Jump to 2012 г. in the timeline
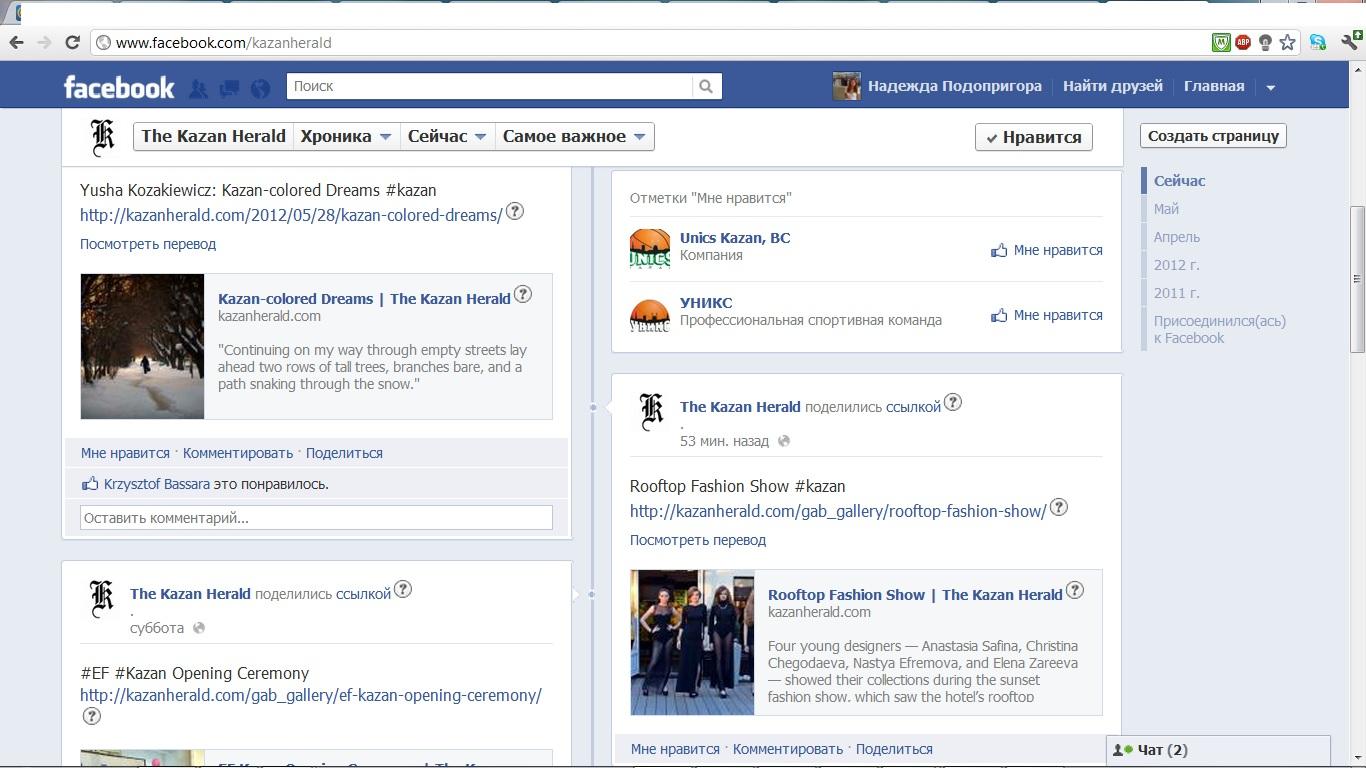1366x768 pixels. tap(1176, 265)
